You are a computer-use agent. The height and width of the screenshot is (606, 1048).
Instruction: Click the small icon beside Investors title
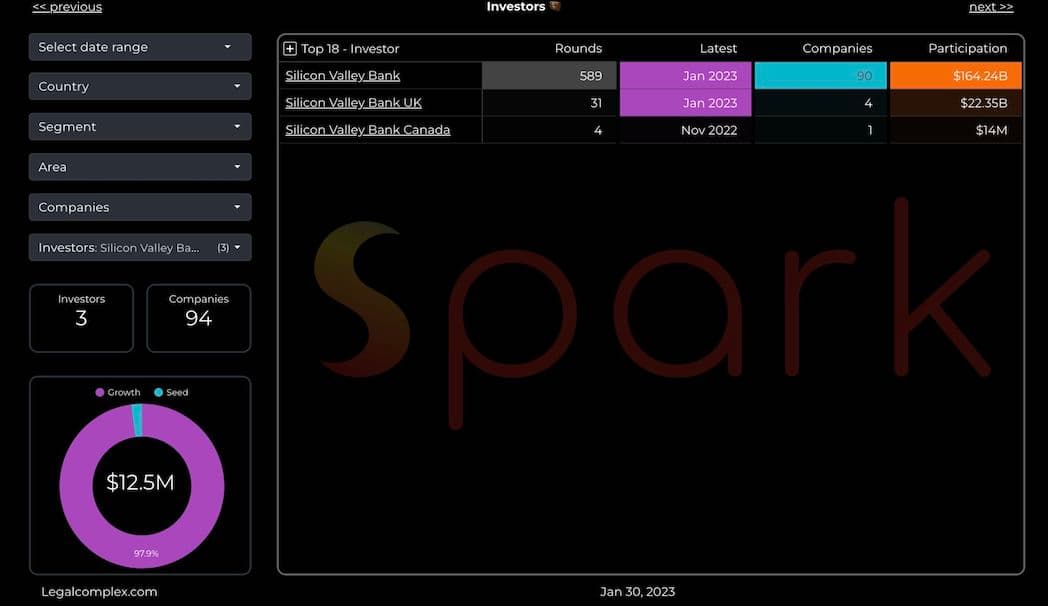click(555, 6)
